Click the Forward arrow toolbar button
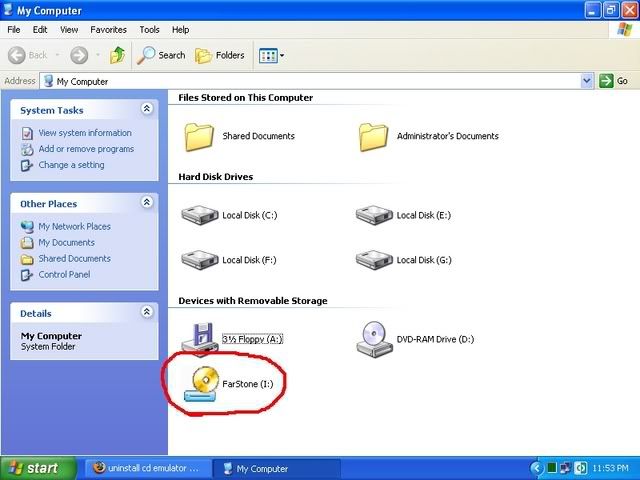640x480 pixels. tap(79, 55)
